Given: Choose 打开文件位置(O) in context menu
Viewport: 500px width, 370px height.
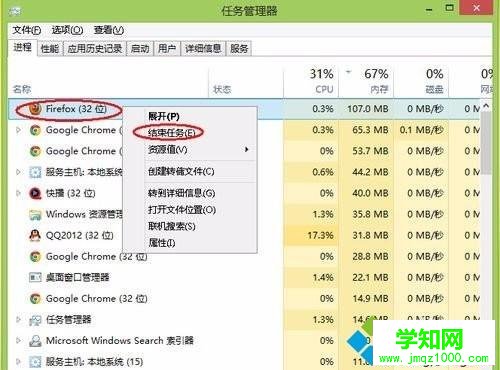Looking at the screenshot, I should [182, 210].
